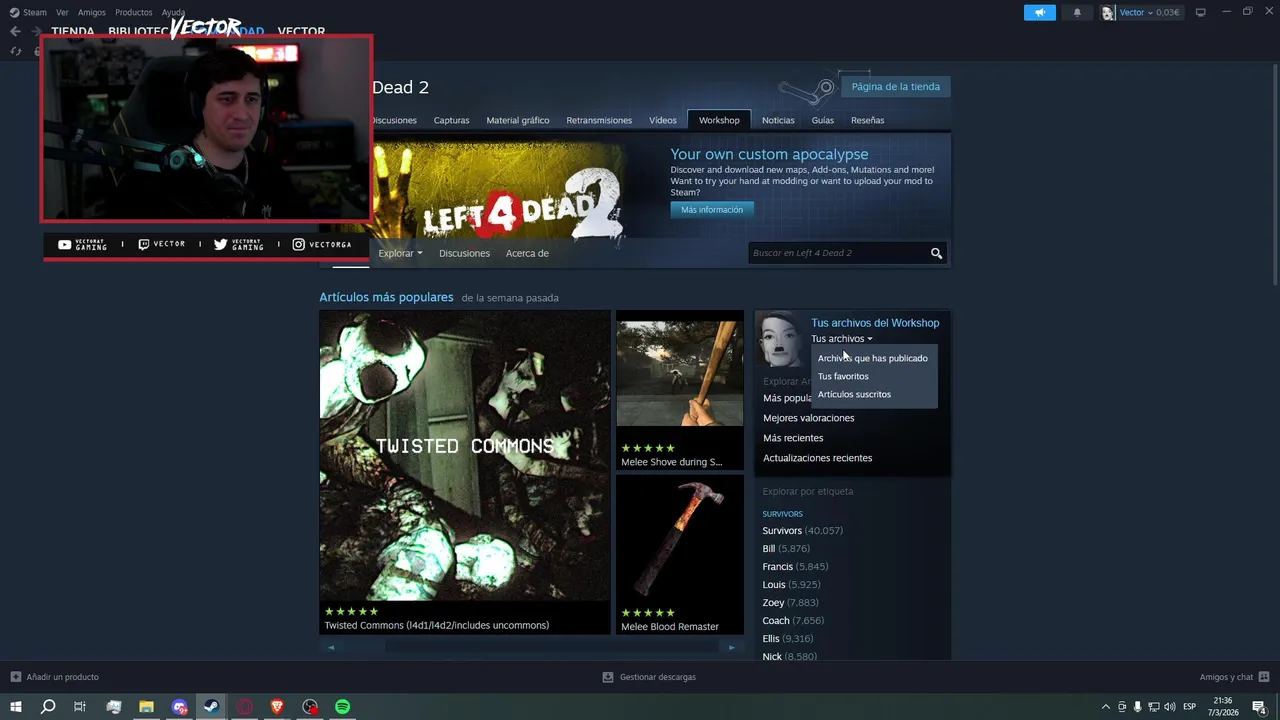This screenshot has width=1280, height=720.
Task: Open Windows taskbar search
Action: click(47, 707)
